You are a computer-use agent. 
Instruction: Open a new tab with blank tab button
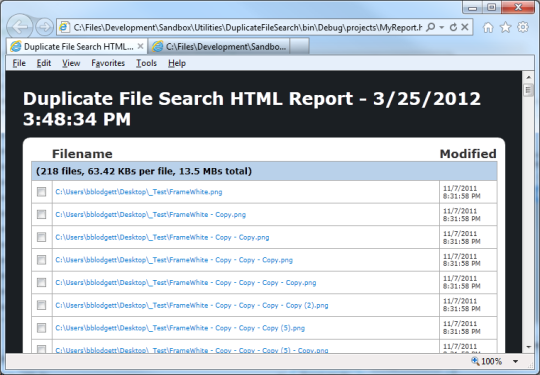(x=299, y=46)
